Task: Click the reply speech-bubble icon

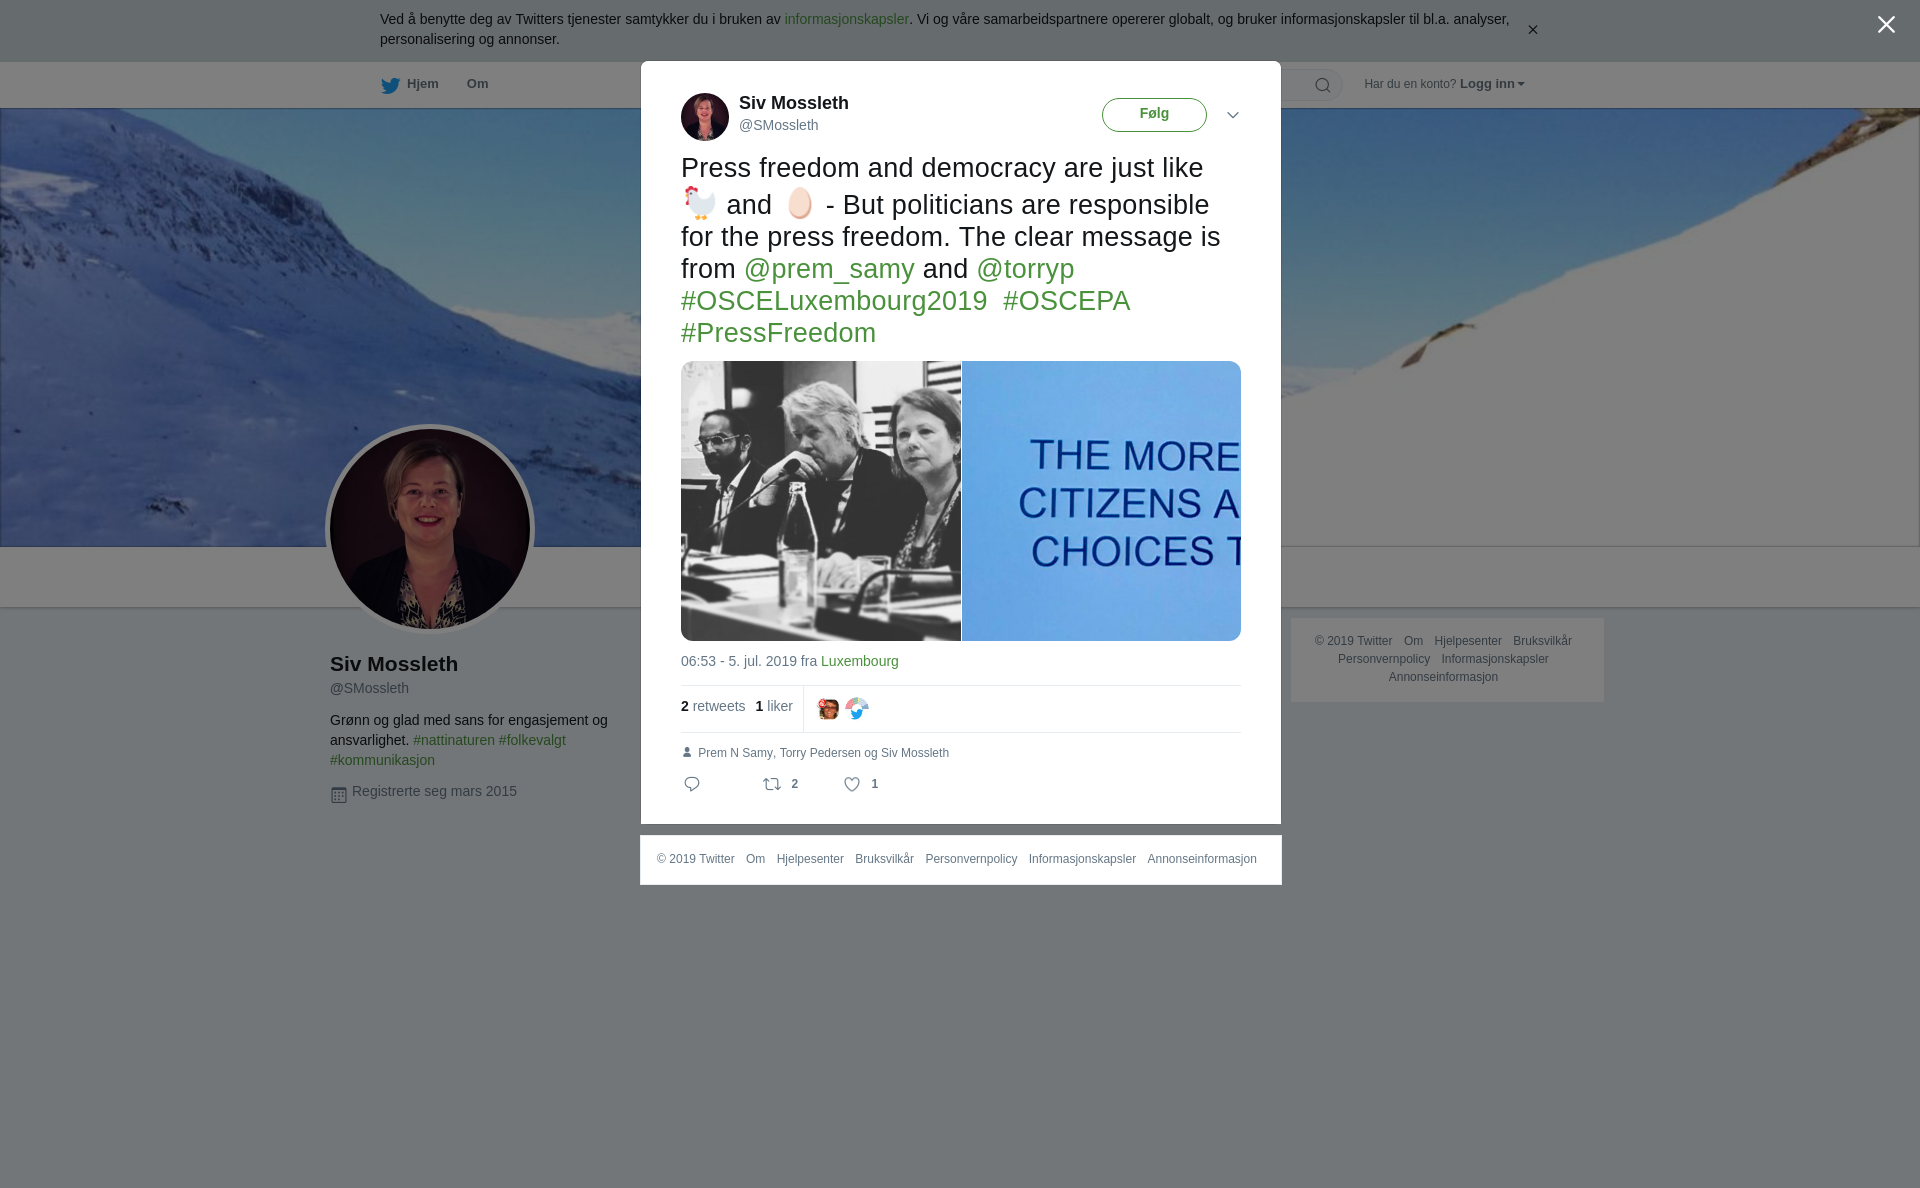Action: (x=692, y=784)
